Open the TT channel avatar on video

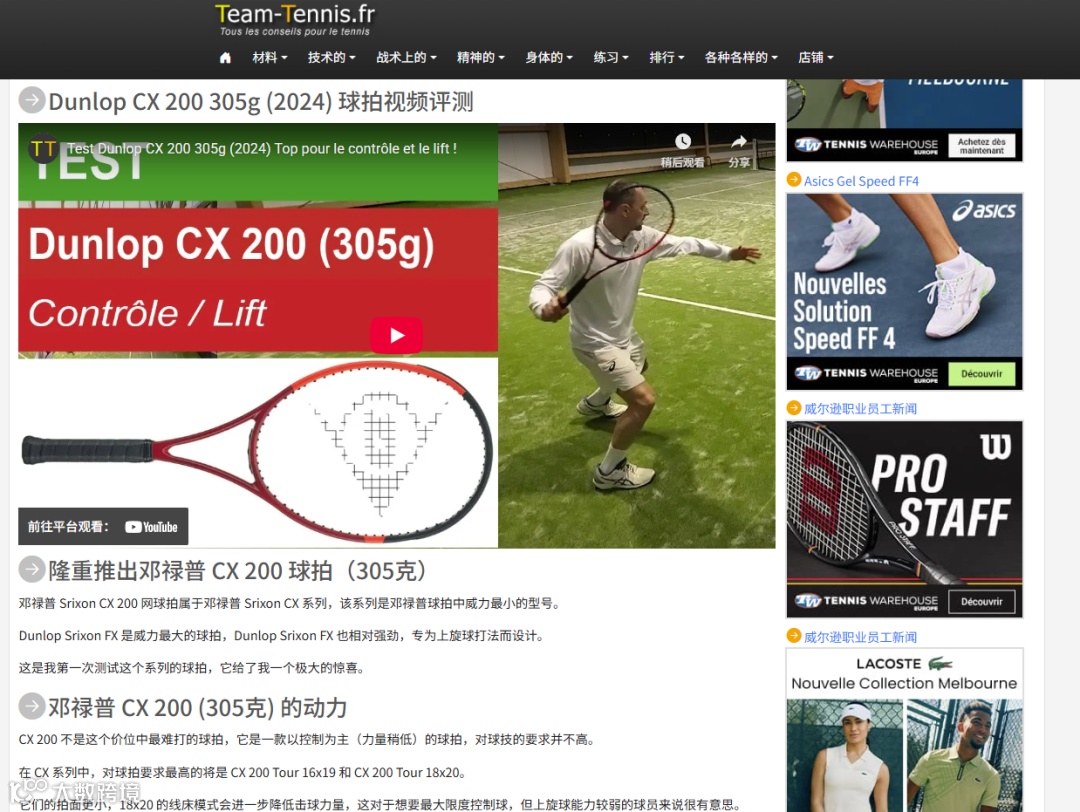coord(43,148)
